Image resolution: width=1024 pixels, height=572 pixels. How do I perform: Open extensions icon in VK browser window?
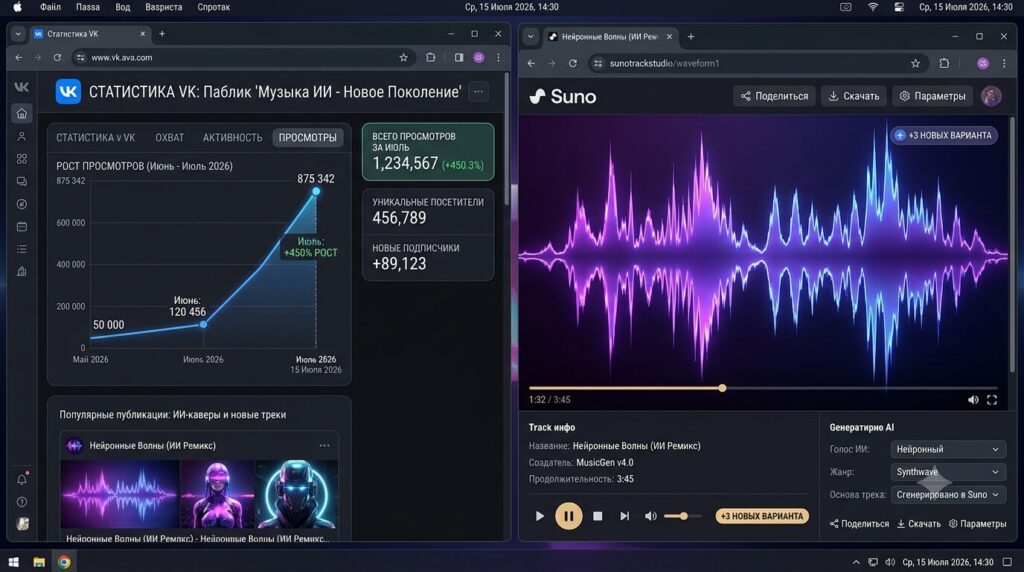(430, 57)
